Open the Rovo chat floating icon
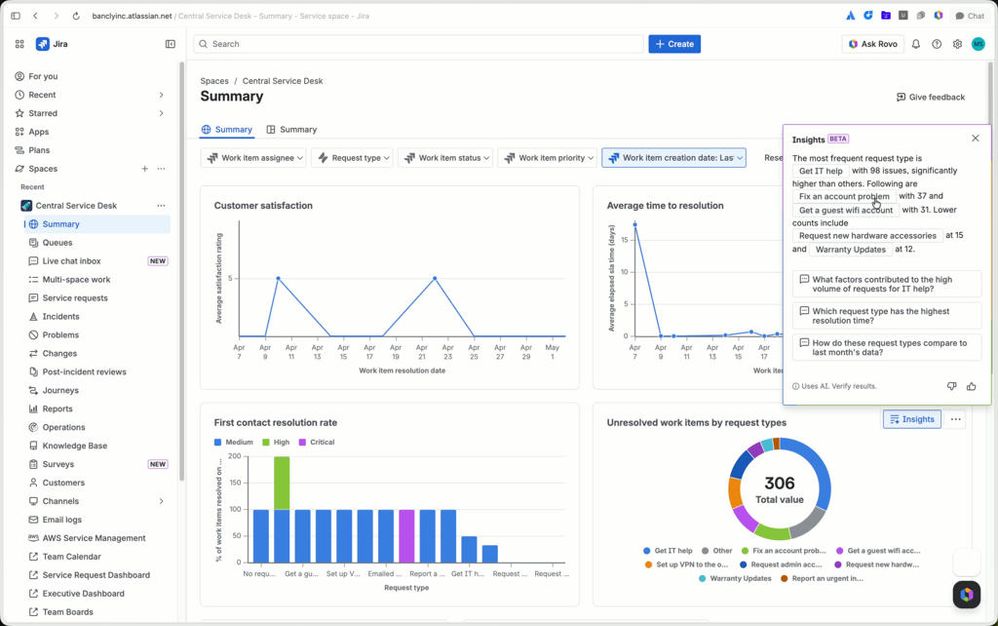This screenshot has width=998, height=626. (966, 594)
